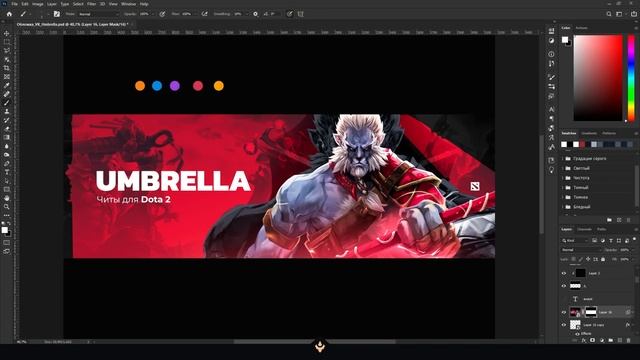The height and width of the screenshot is (360, 640).
Task: Select the Eyedropper tool
Action: [x=7, y=85]
